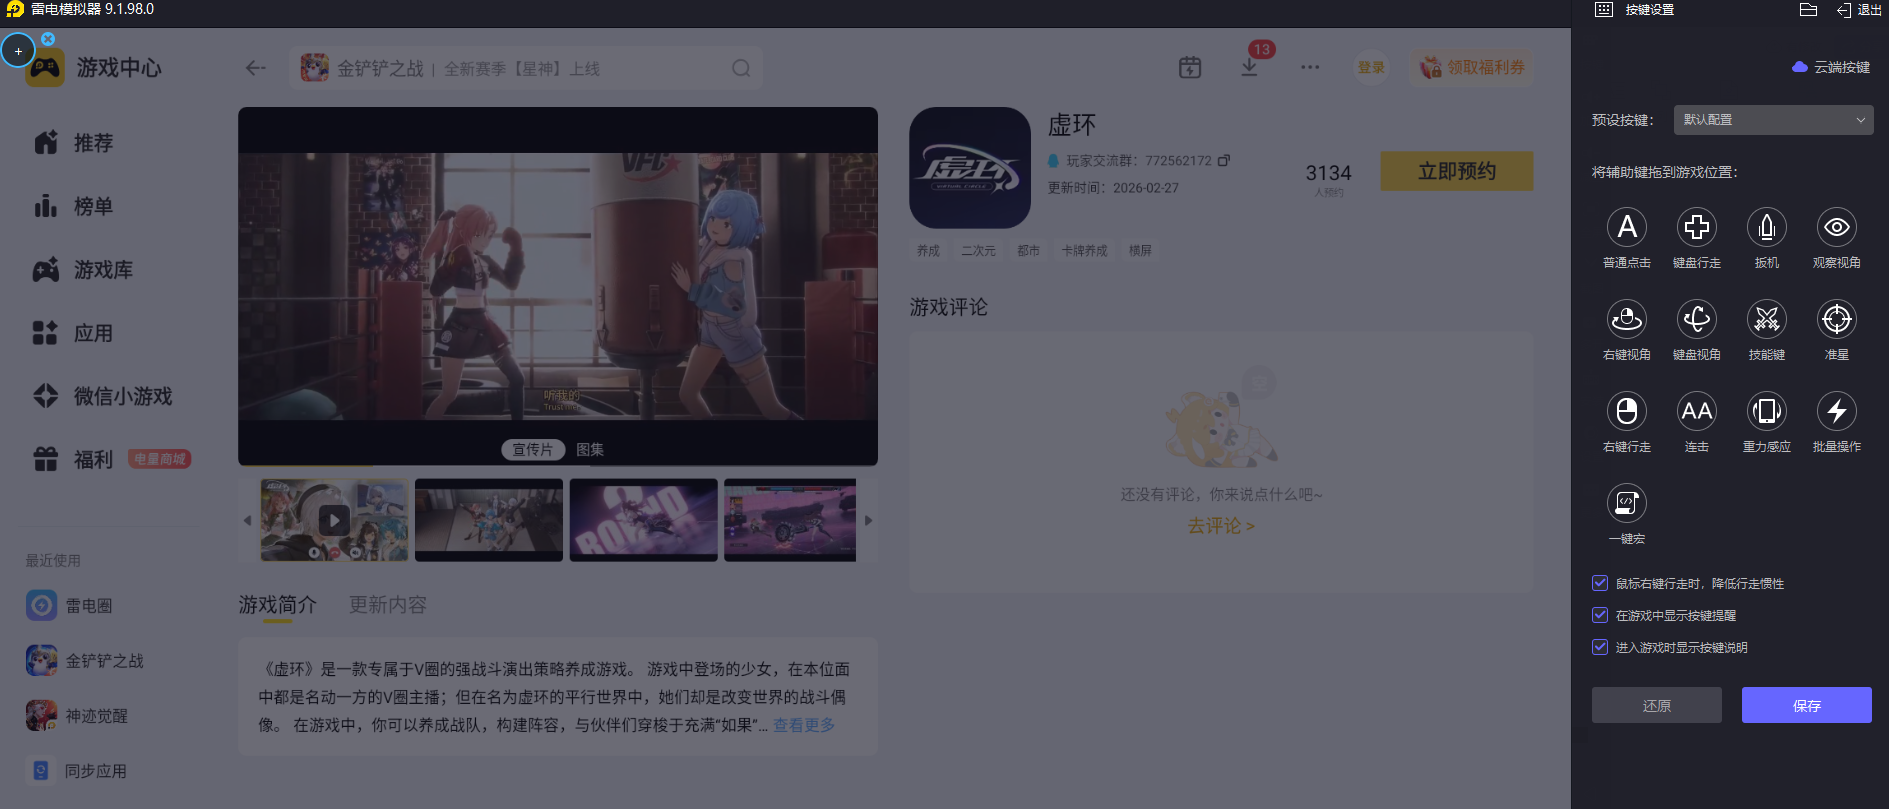Select the 观察视角 eye icon
This screenshot has height=809, width=1889.
click(x=1837, y=227)
